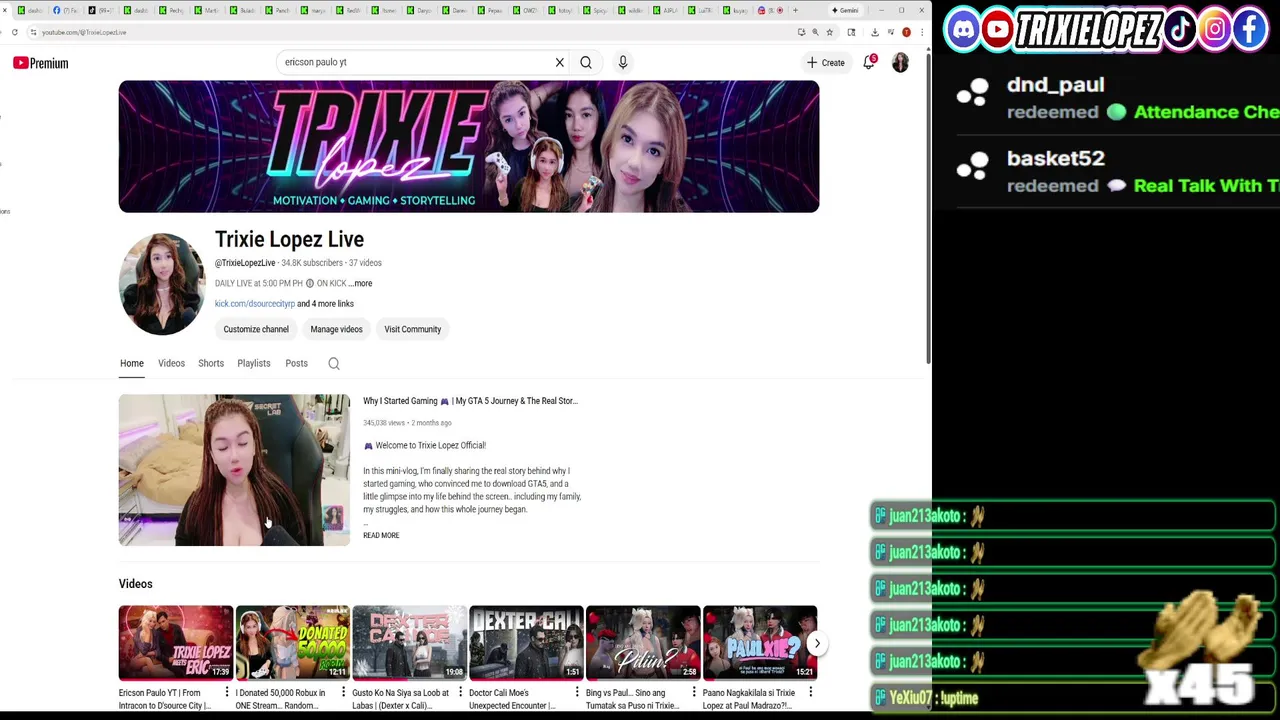
Task: Click the Discord icon in the overlay banner
Action: point(963,29)
